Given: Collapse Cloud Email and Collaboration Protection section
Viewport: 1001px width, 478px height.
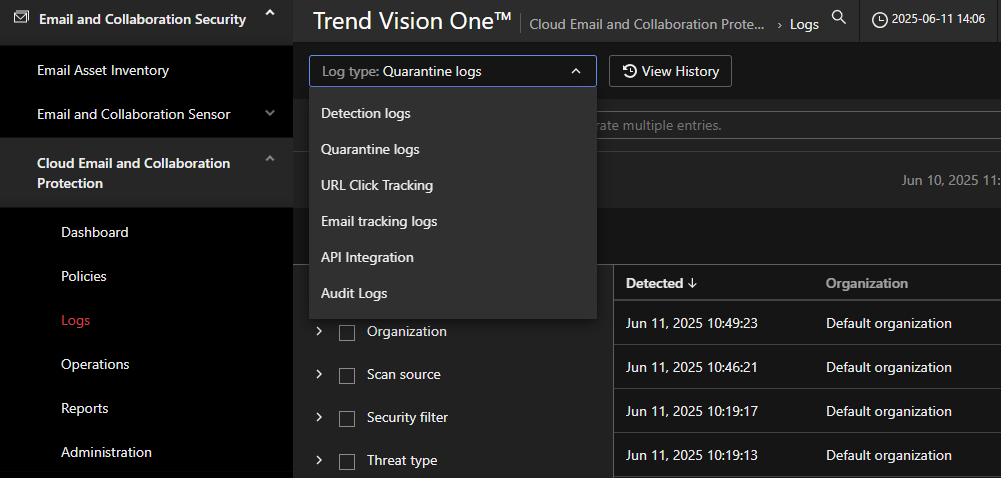Looking at the screenshot, I should coord(269,158).
